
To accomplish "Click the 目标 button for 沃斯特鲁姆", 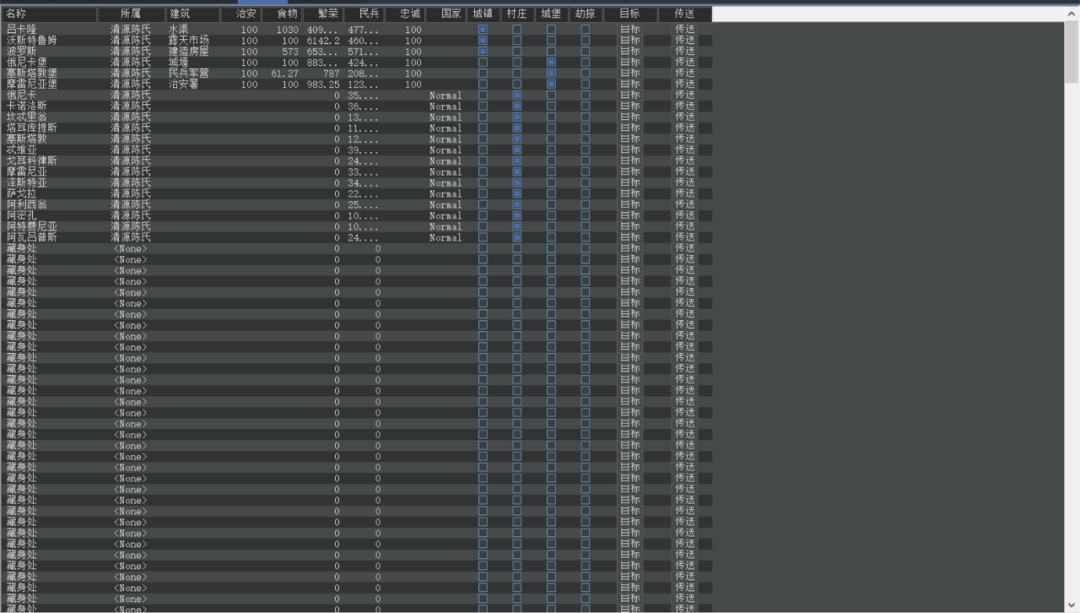I will pyautogui.click(x=629, y=41).
